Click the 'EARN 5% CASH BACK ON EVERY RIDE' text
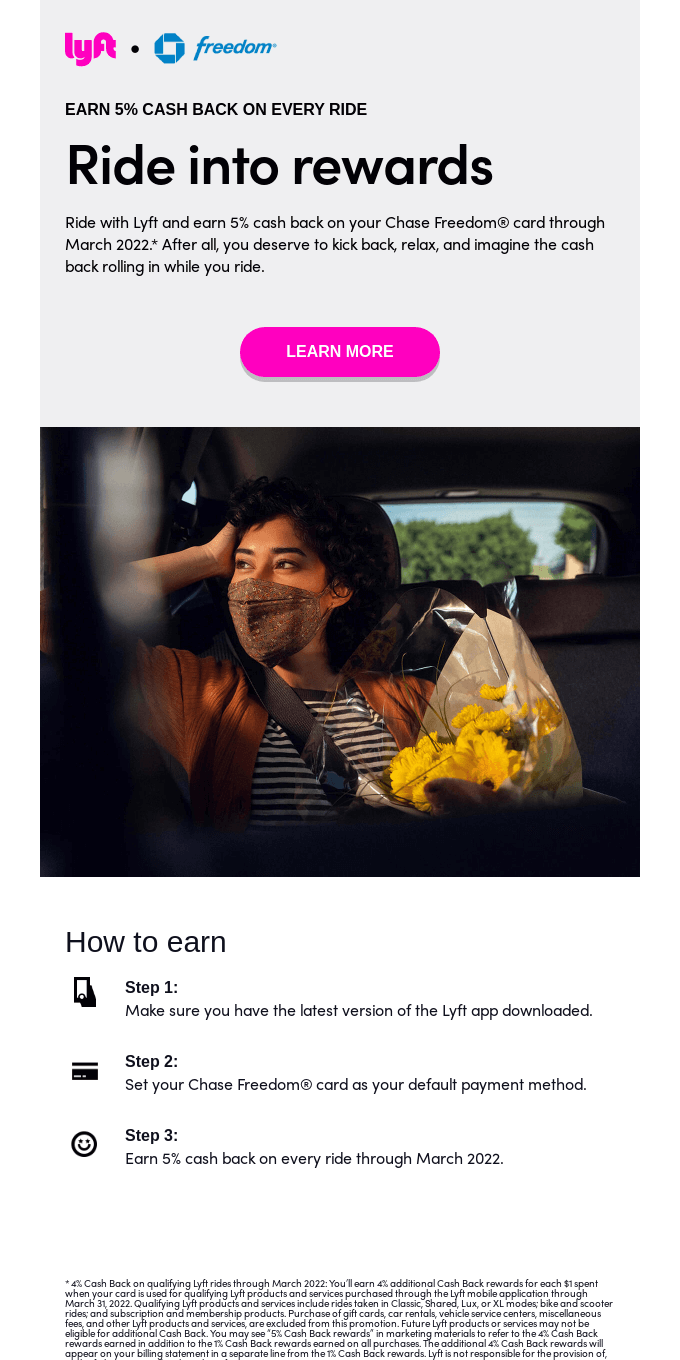This screenshot has height=1360, width=680. coord(216,110)
